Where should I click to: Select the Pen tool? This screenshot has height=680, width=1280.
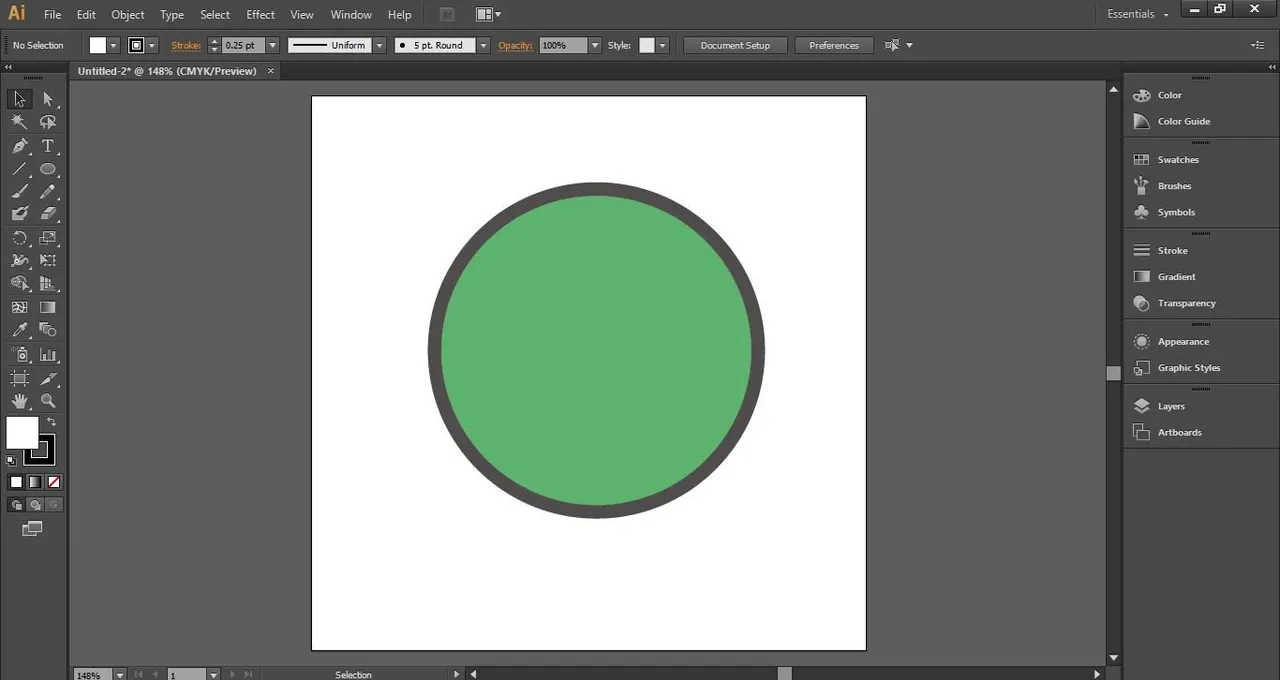coord(19,146)
